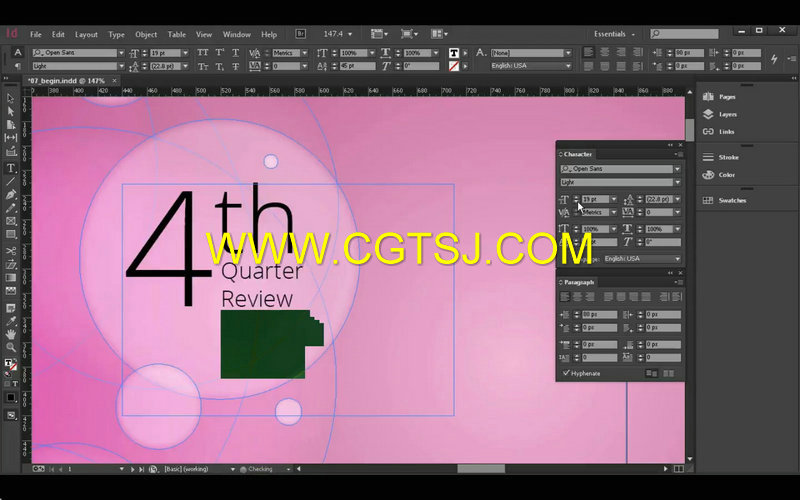
Task: Switch to Character Formatting Controls (A icon)
Action: tap(18, 52)
